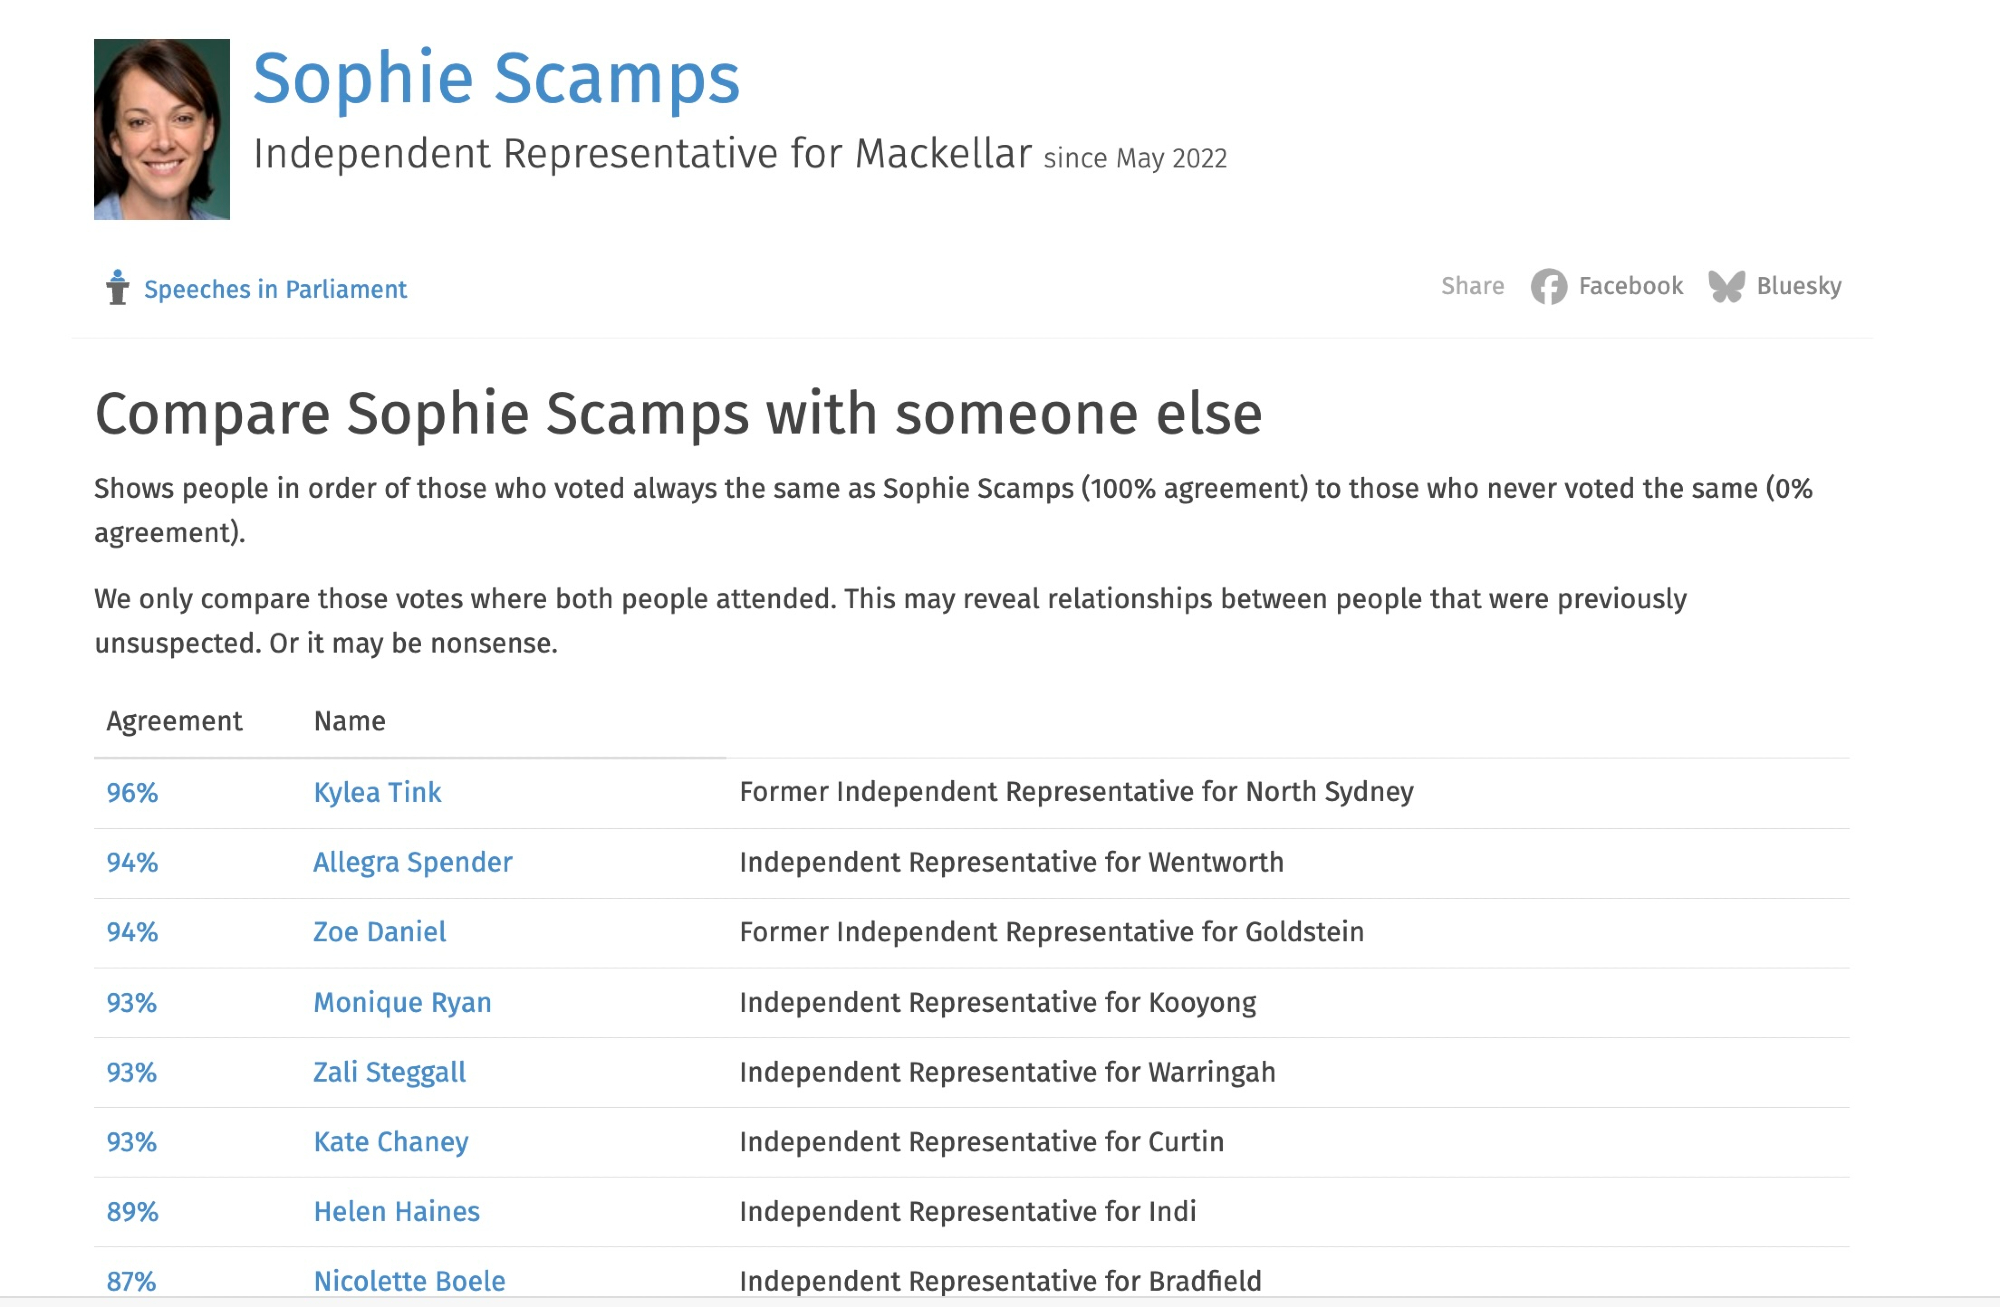The width and height of the screenshot is (2000, 1307).
Task: Open Kylea Tink's profile
Action: click(377, 792)
